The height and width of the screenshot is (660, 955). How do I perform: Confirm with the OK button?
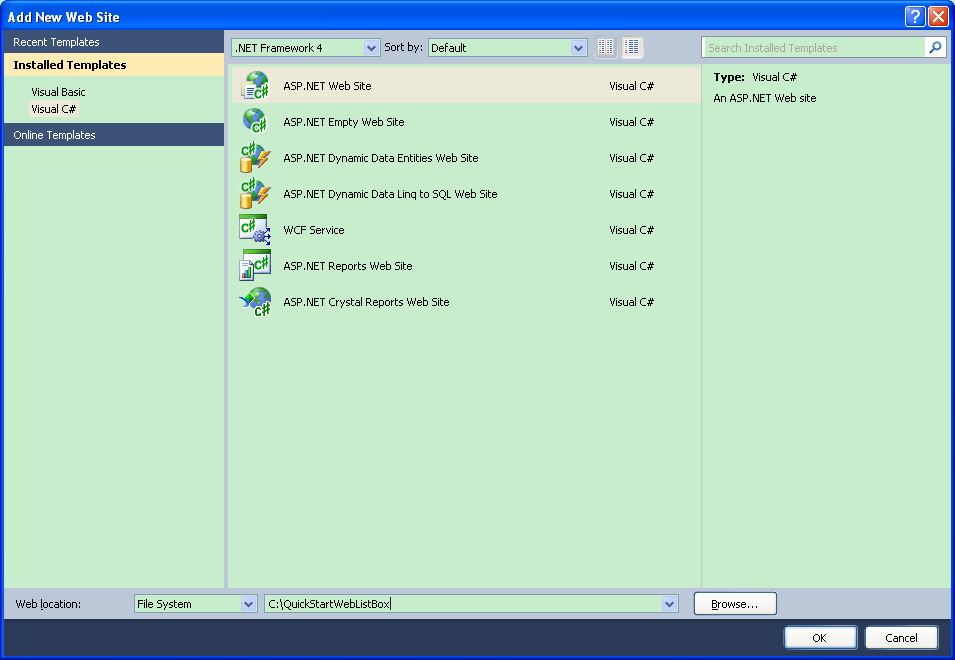point(819,637)
